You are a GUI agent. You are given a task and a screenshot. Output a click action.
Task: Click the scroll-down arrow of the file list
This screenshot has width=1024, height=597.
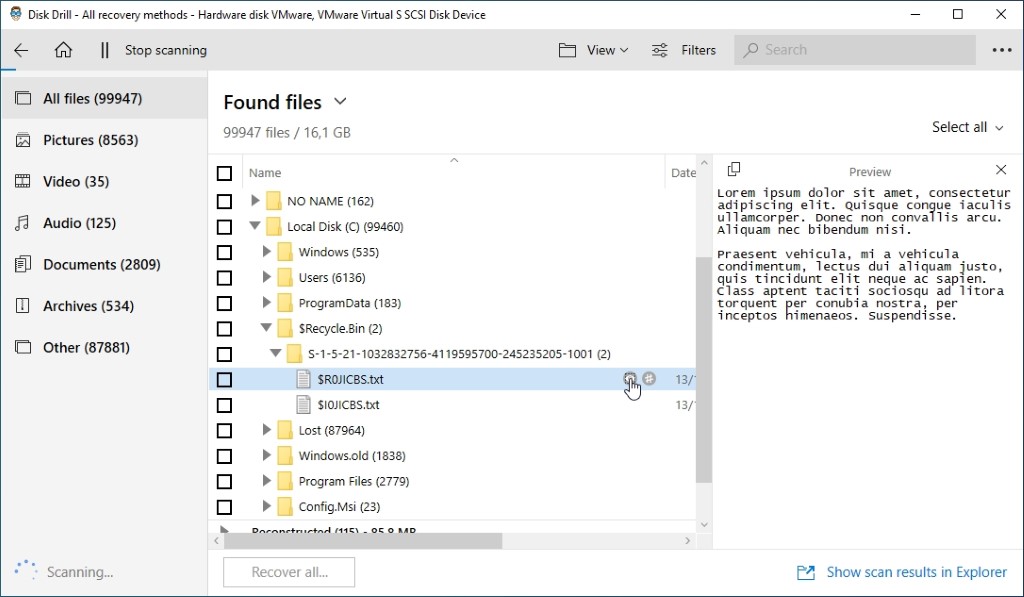pos(704,524)
